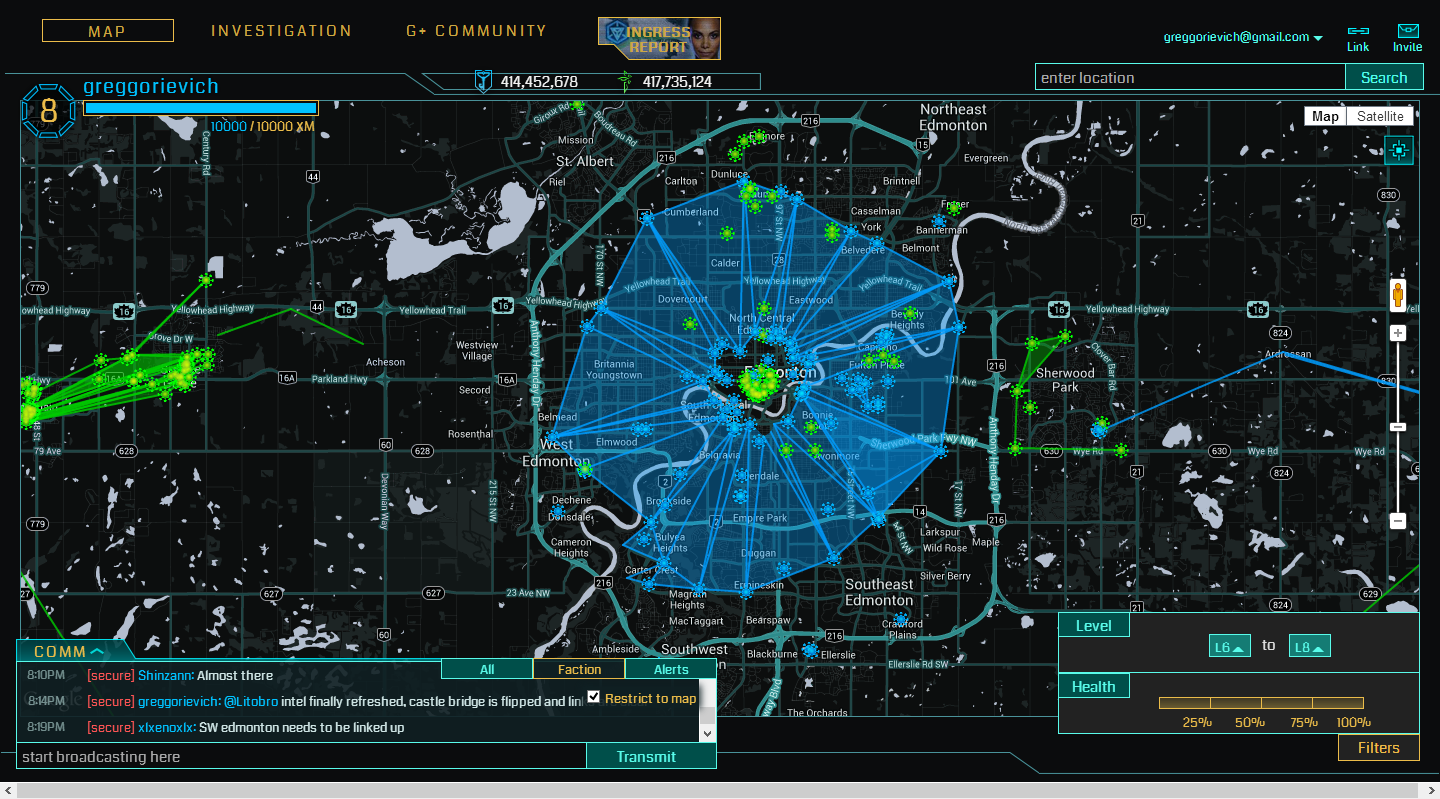Switch COMM to the Alerts tab
The height and width of the screenshot is (799, 1440).
671,669
